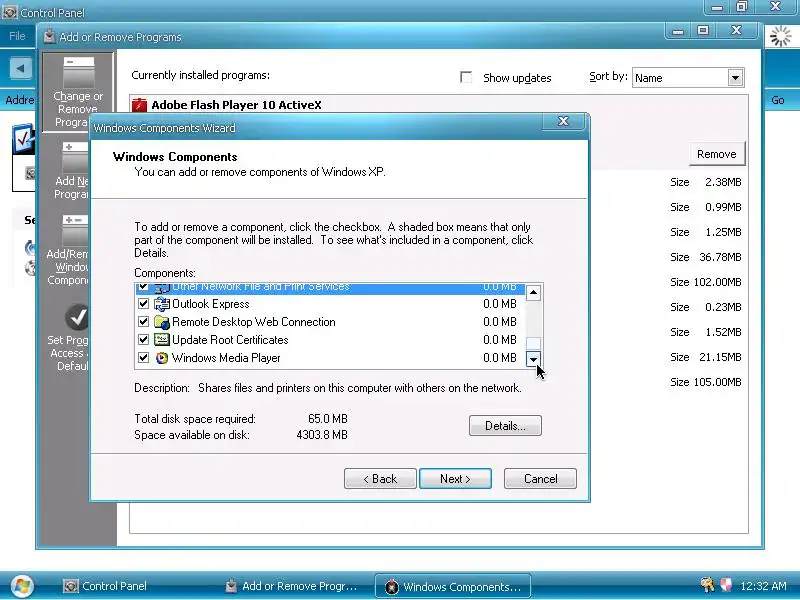The image size is (800, 600).
Task: Switch to Add or Remove Programs taskbar button
Action: 291,586
